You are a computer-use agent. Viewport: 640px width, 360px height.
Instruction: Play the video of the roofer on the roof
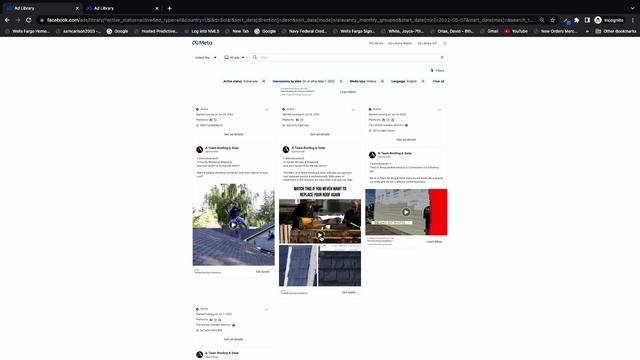coord(233,225)
